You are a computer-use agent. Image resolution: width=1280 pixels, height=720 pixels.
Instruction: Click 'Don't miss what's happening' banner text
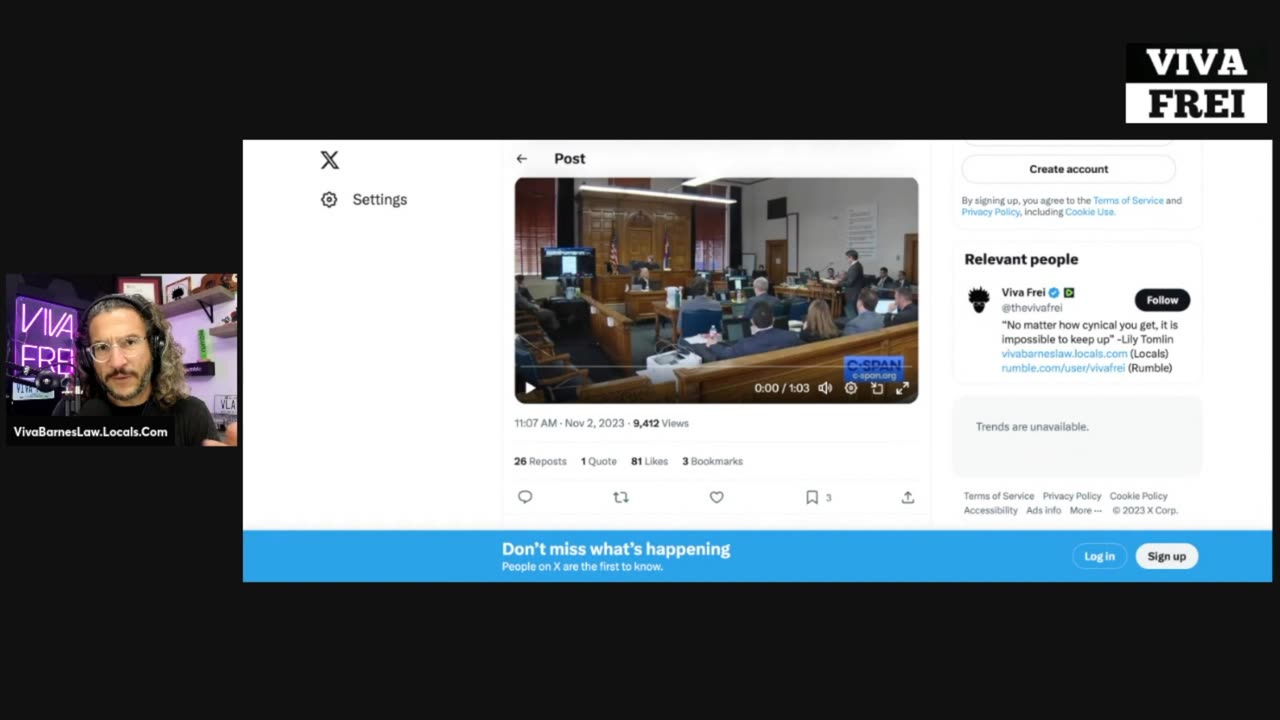616,549
